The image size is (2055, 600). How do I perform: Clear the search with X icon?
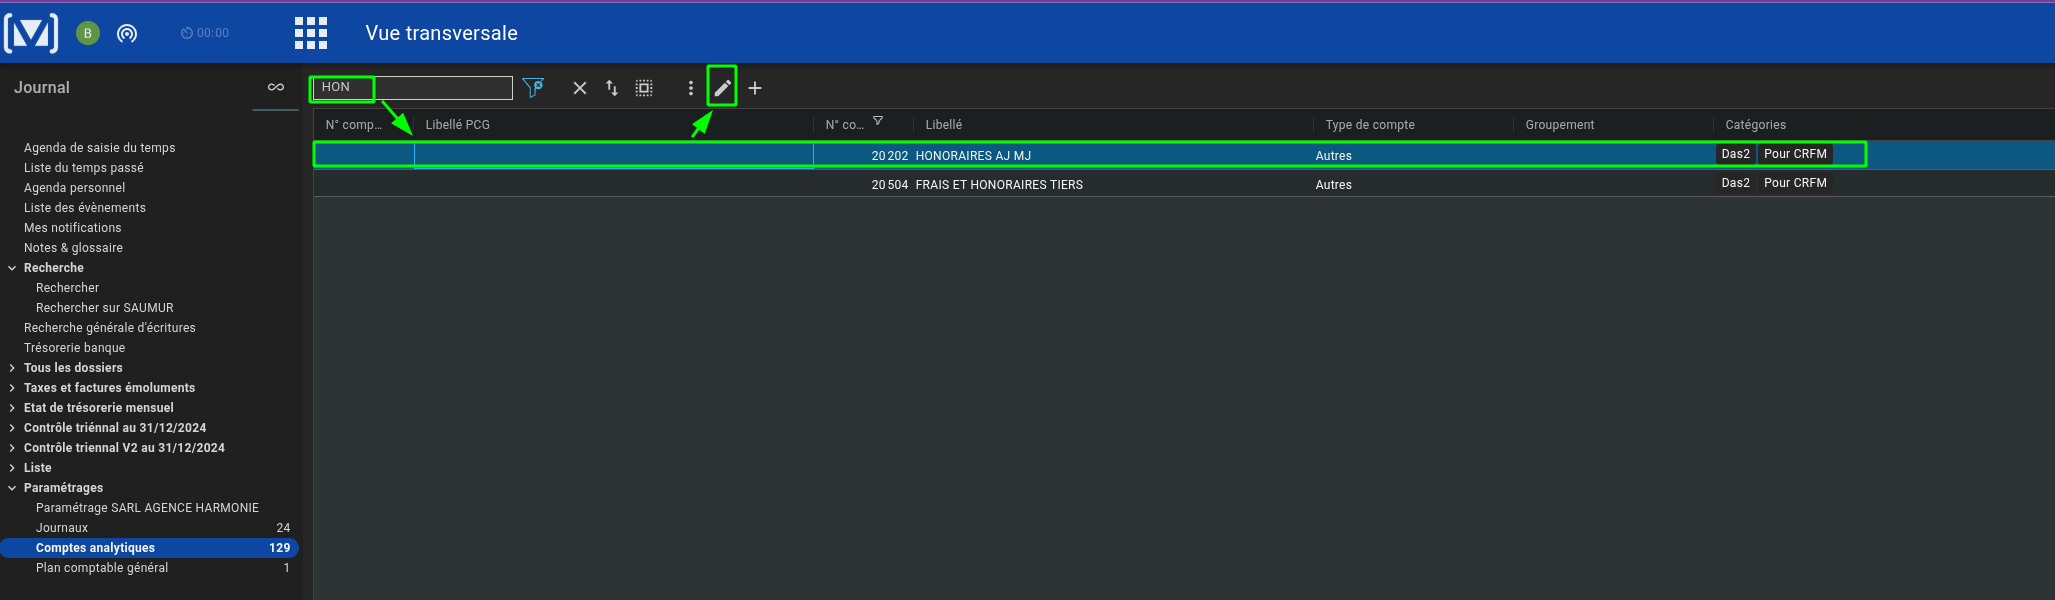(x=580, y=88)
